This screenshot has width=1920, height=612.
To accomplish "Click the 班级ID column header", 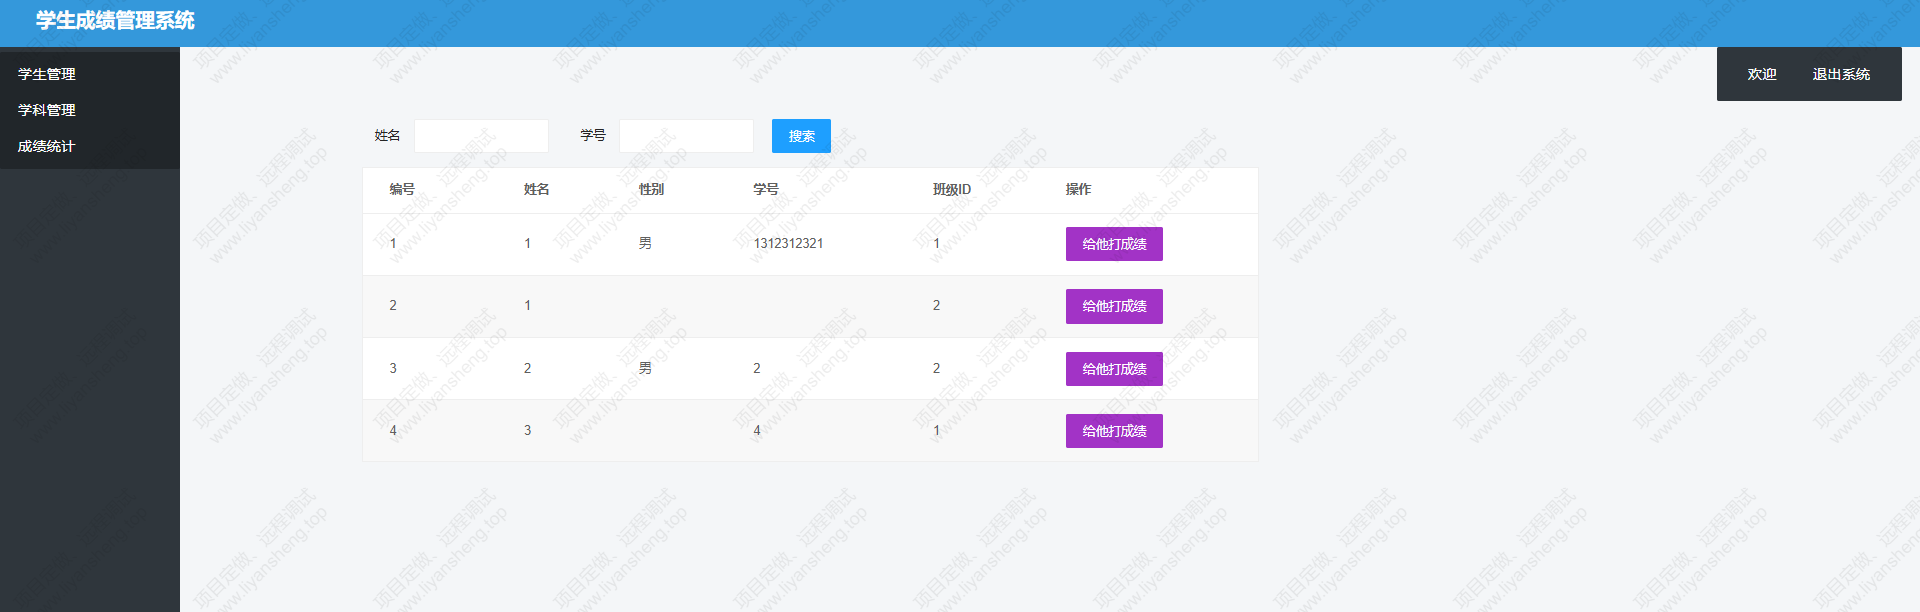I will (x=951, y=189).
